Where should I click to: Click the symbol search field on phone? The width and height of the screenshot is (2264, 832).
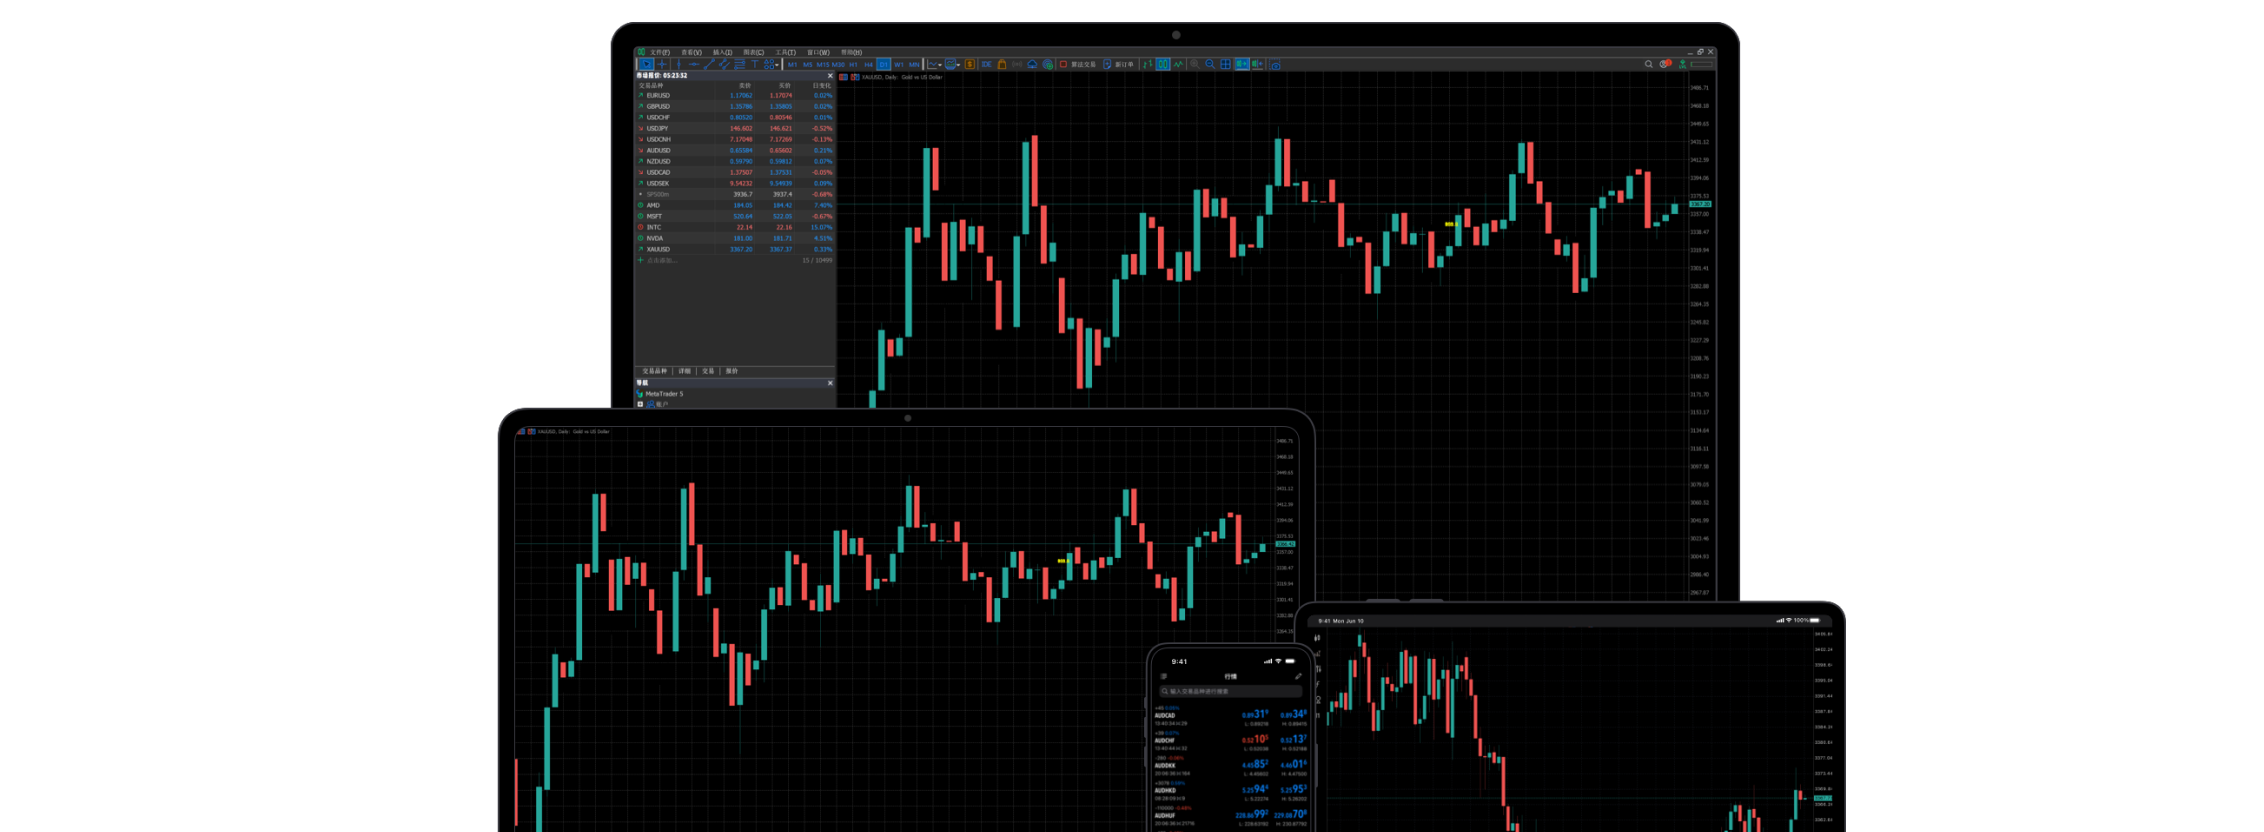pos(1230,691)
